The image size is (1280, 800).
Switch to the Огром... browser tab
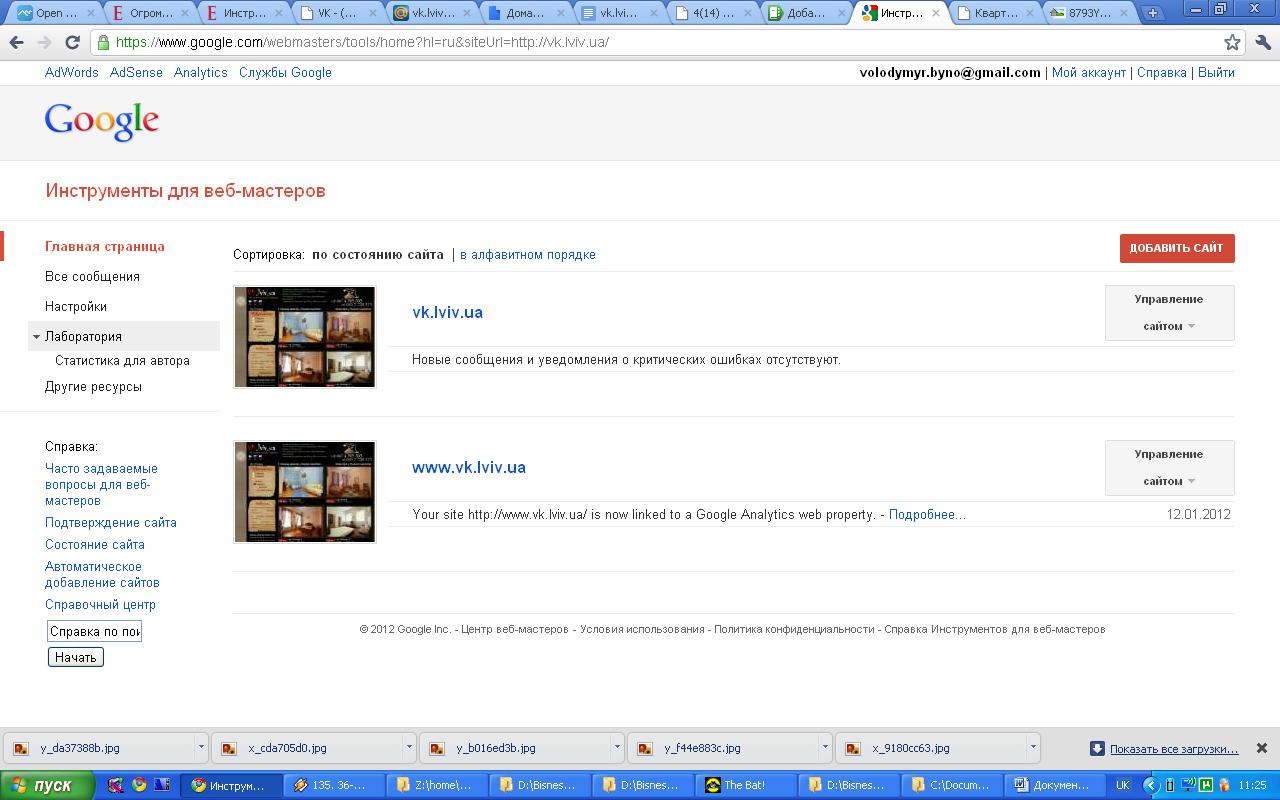[150, 13]
